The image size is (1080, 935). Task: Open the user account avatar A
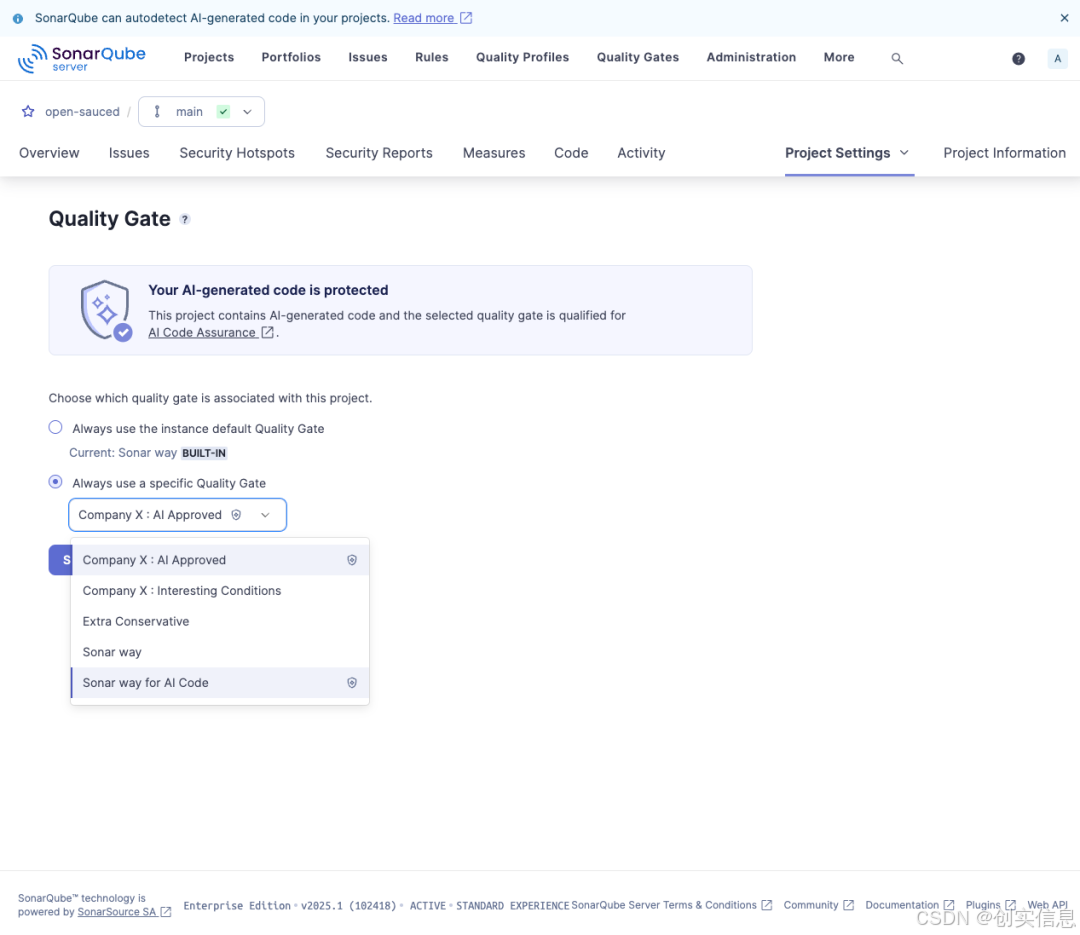1057,59
